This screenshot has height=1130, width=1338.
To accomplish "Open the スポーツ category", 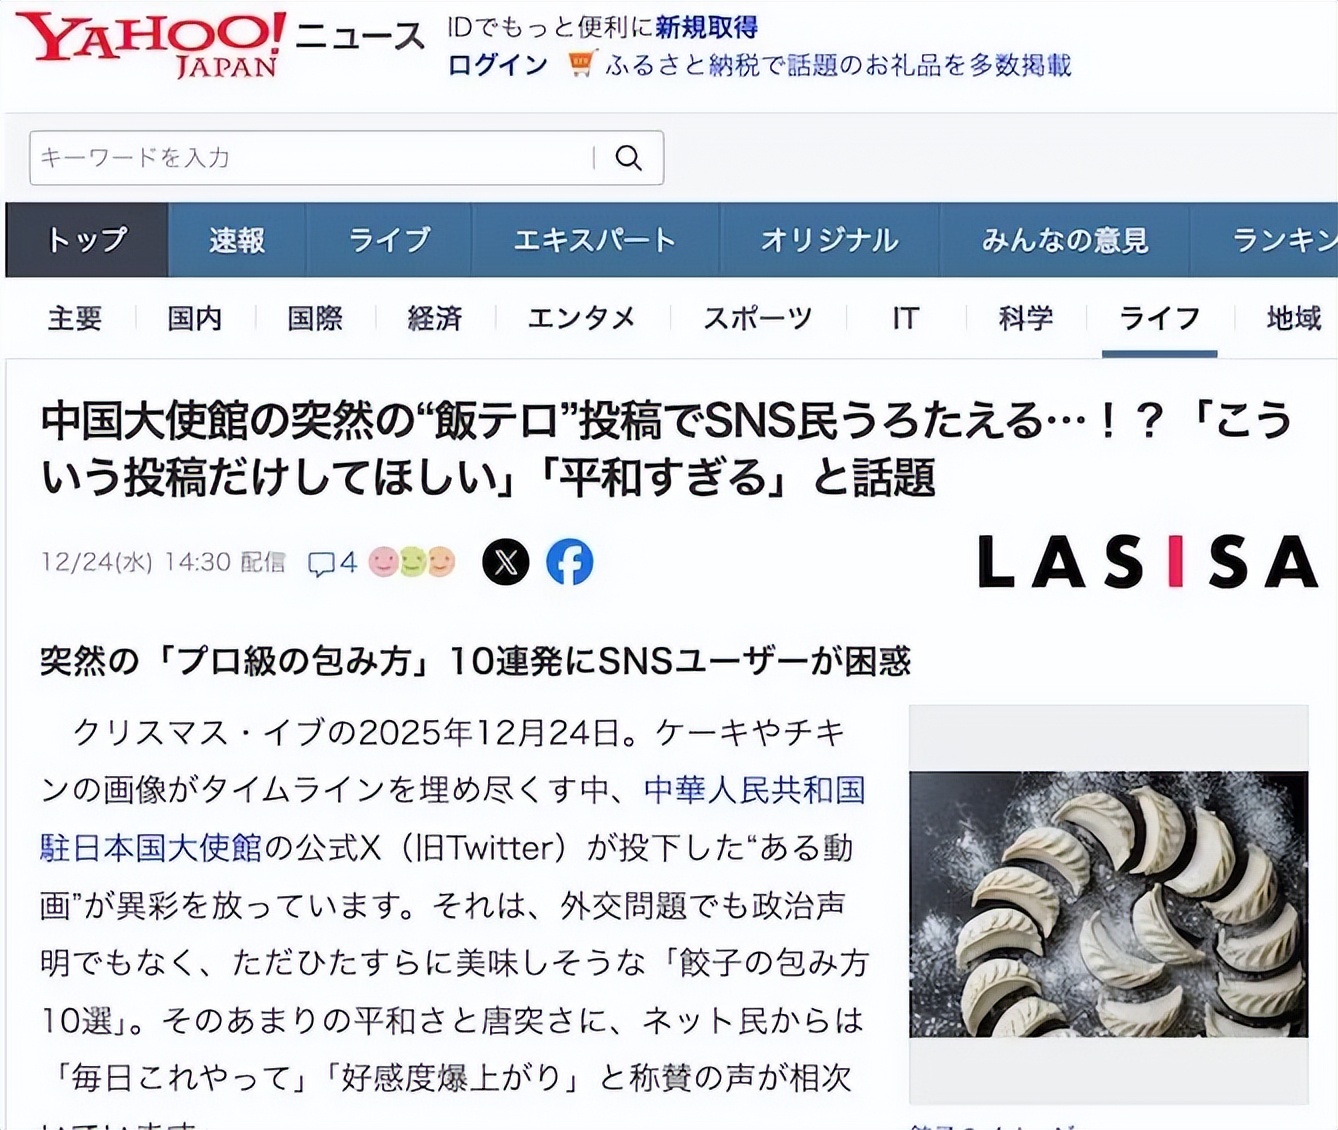I will (758, 318).
